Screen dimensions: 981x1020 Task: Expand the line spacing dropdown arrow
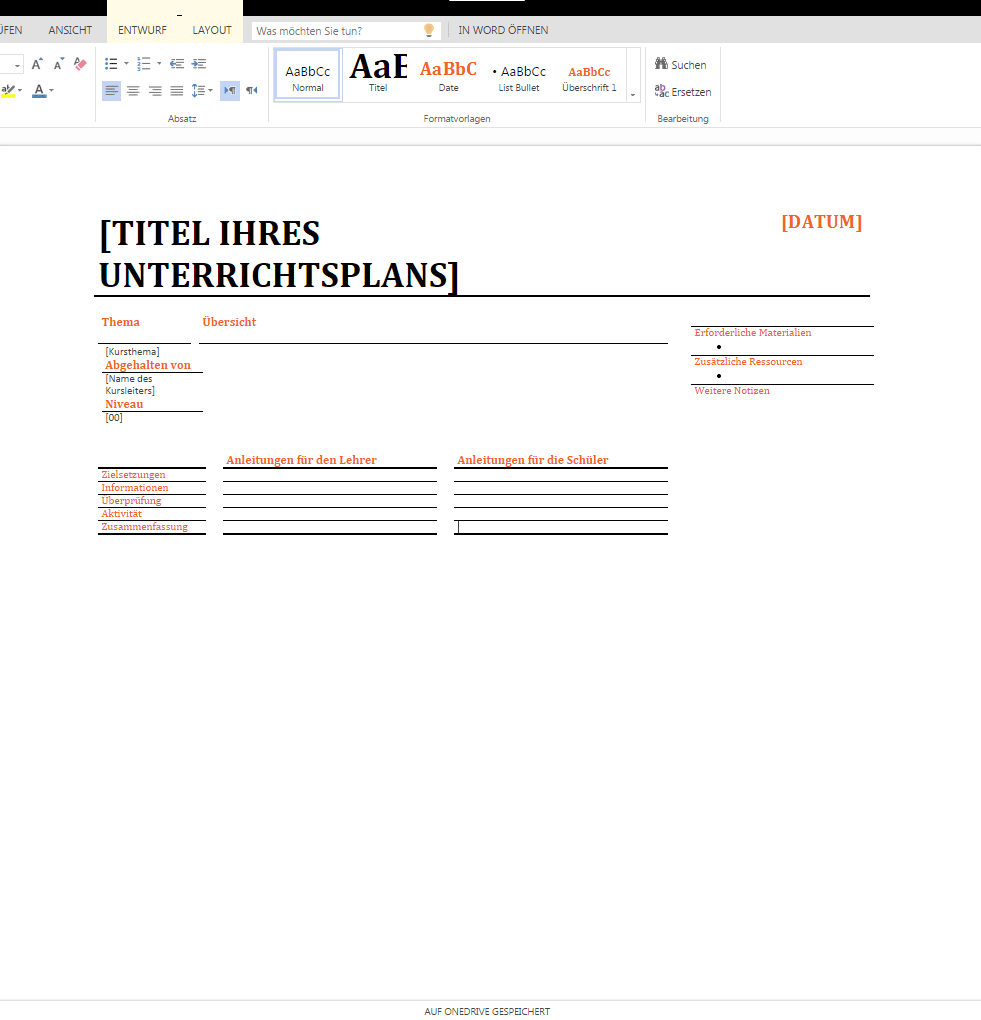pos(210,90)
